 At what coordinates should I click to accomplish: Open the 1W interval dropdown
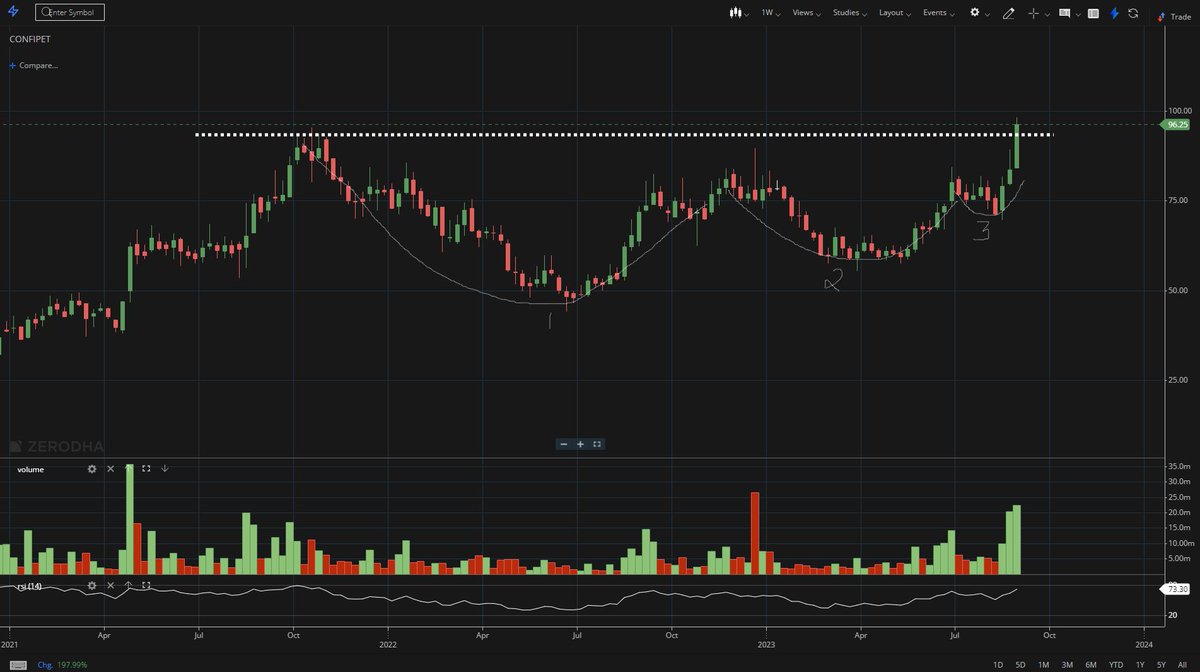pos(766,14)
